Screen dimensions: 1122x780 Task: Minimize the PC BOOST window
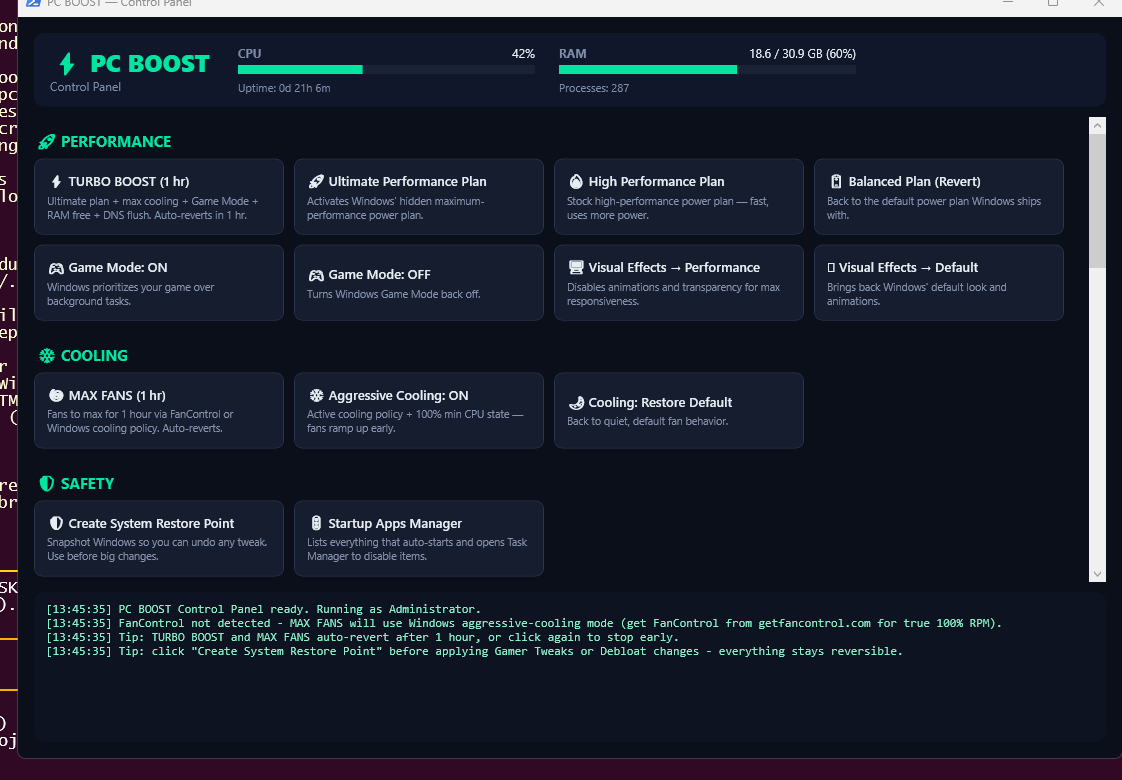[1008, 3]
